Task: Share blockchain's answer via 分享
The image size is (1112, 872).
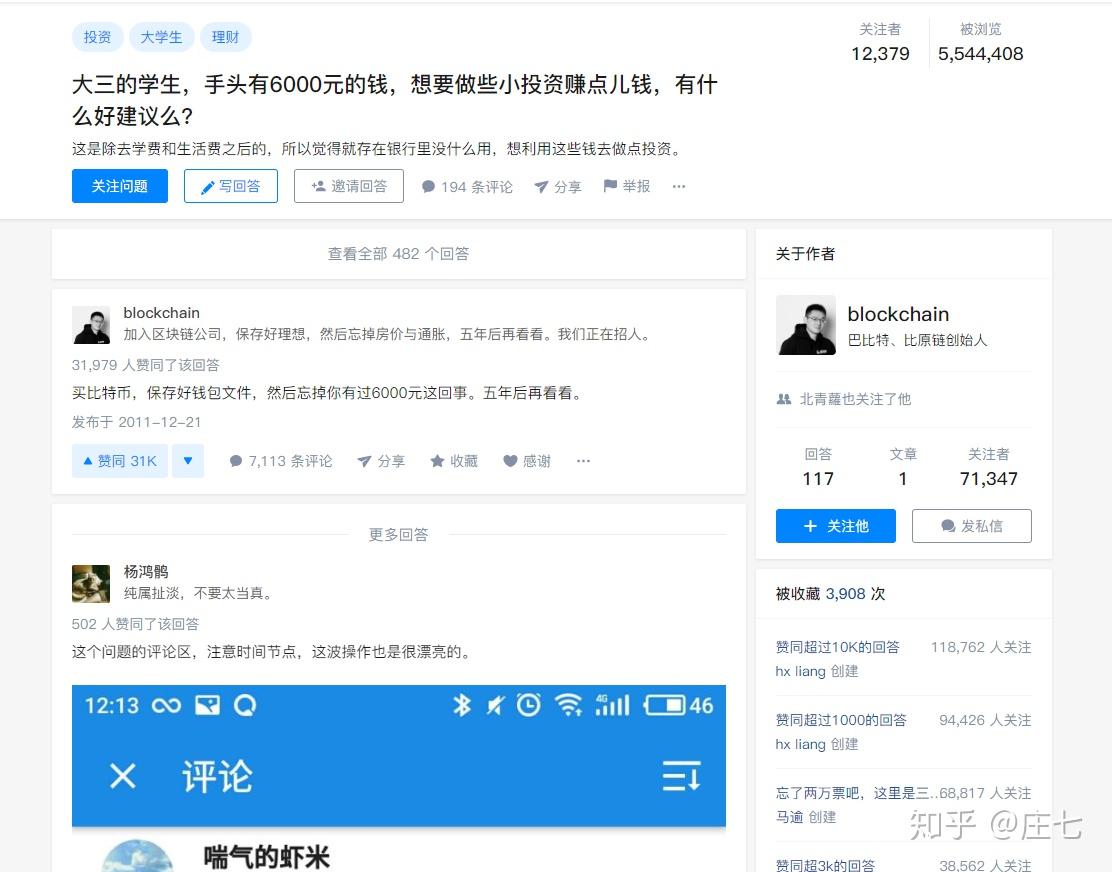Action: 382,460
